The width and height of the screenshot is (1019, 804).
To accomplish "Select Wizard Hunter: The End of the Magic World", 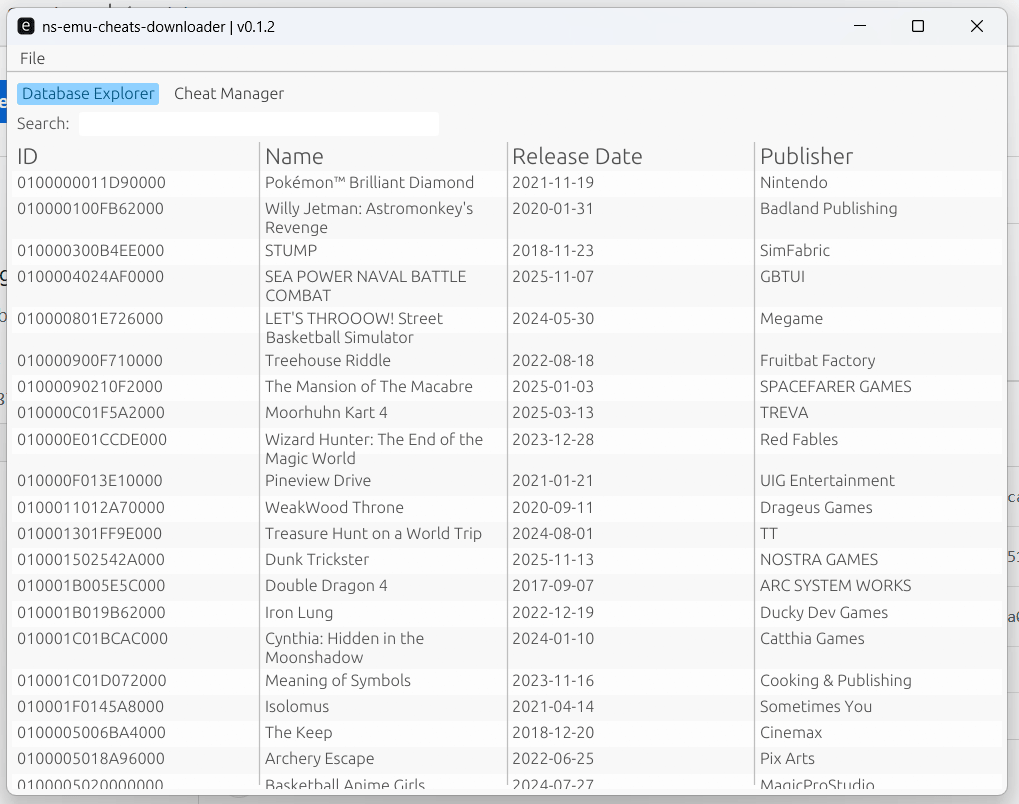I will pos(374,448).
